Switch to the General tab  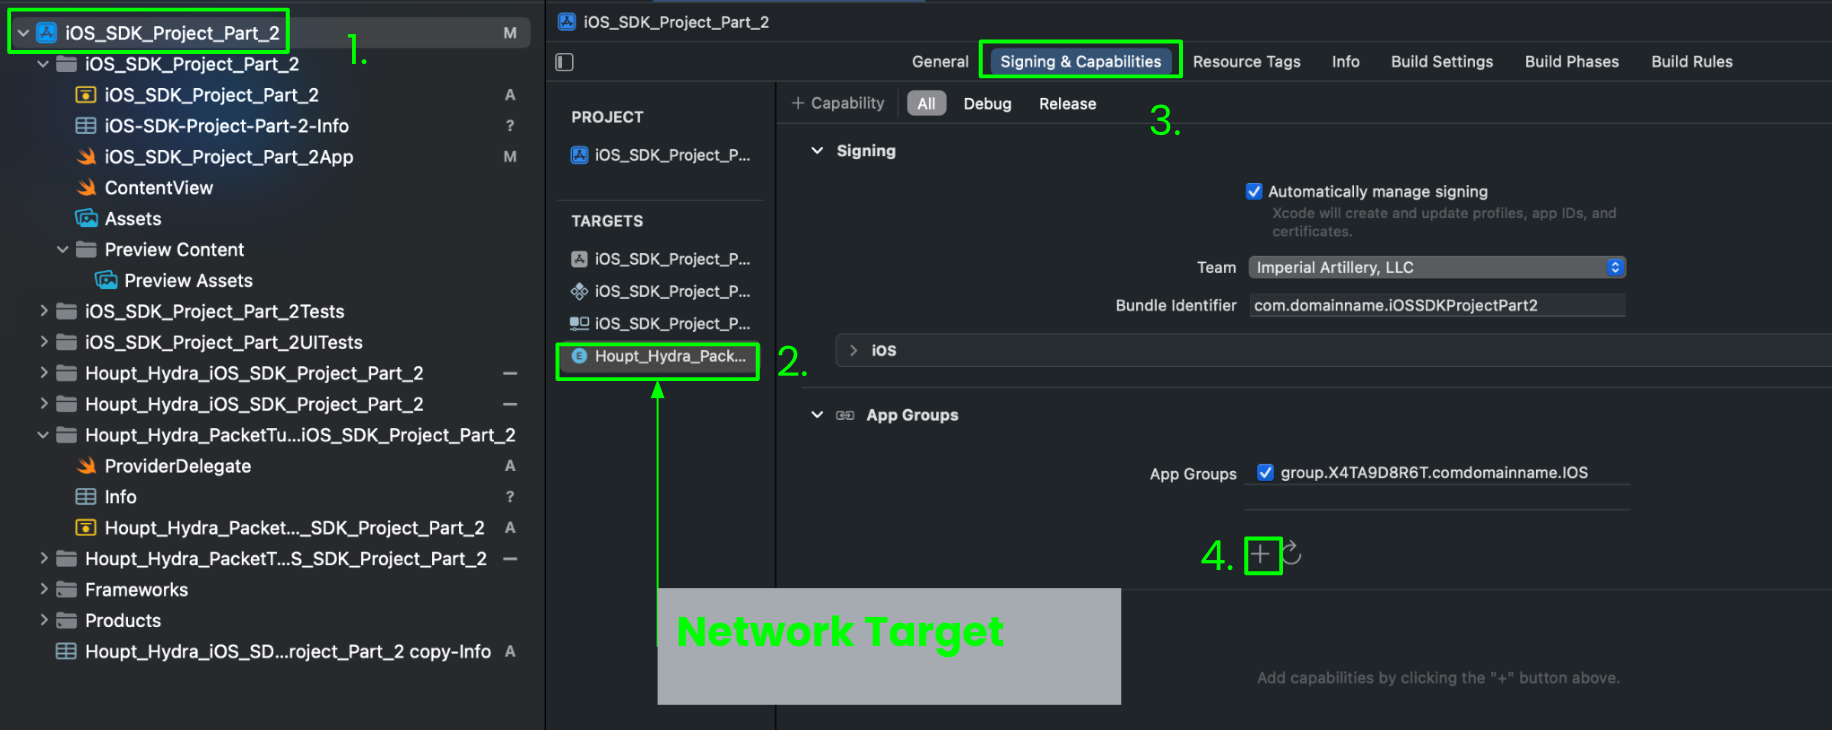click(x=940, y=62)
